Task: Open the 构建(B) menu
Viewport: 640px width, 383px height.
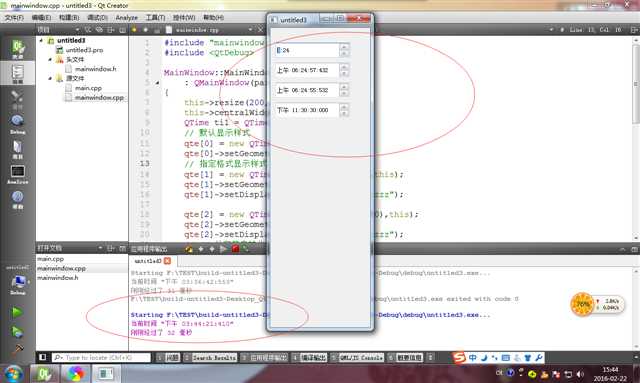Action: (69, 18)
